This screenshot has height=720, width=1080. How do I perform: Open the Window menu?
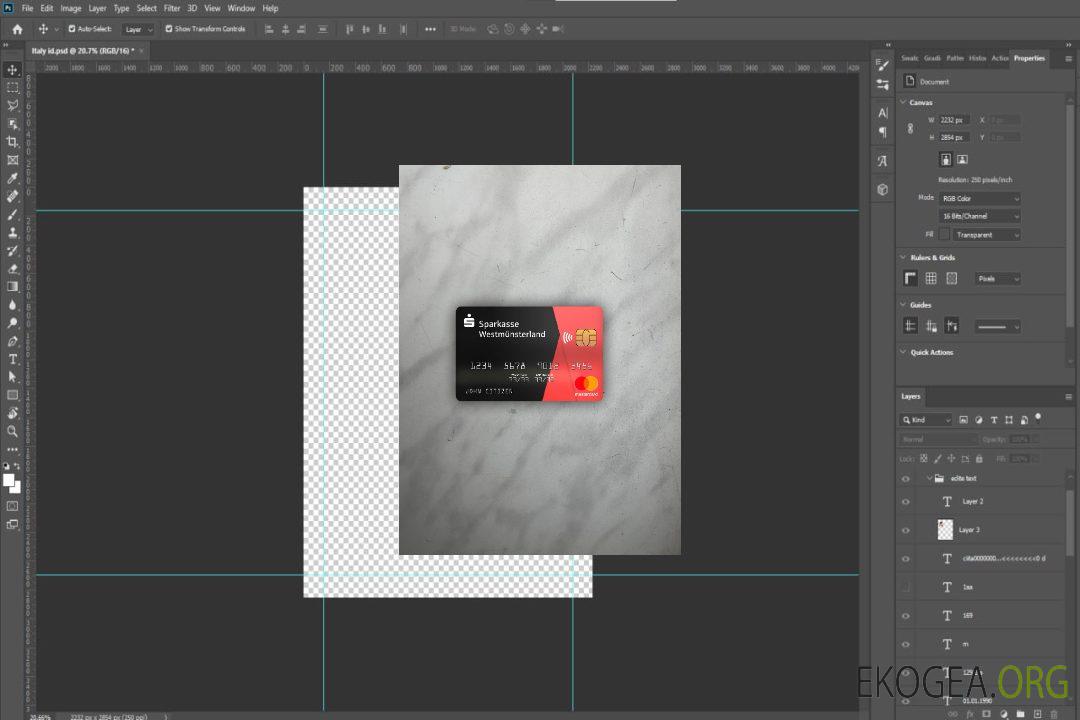point(241,8)
